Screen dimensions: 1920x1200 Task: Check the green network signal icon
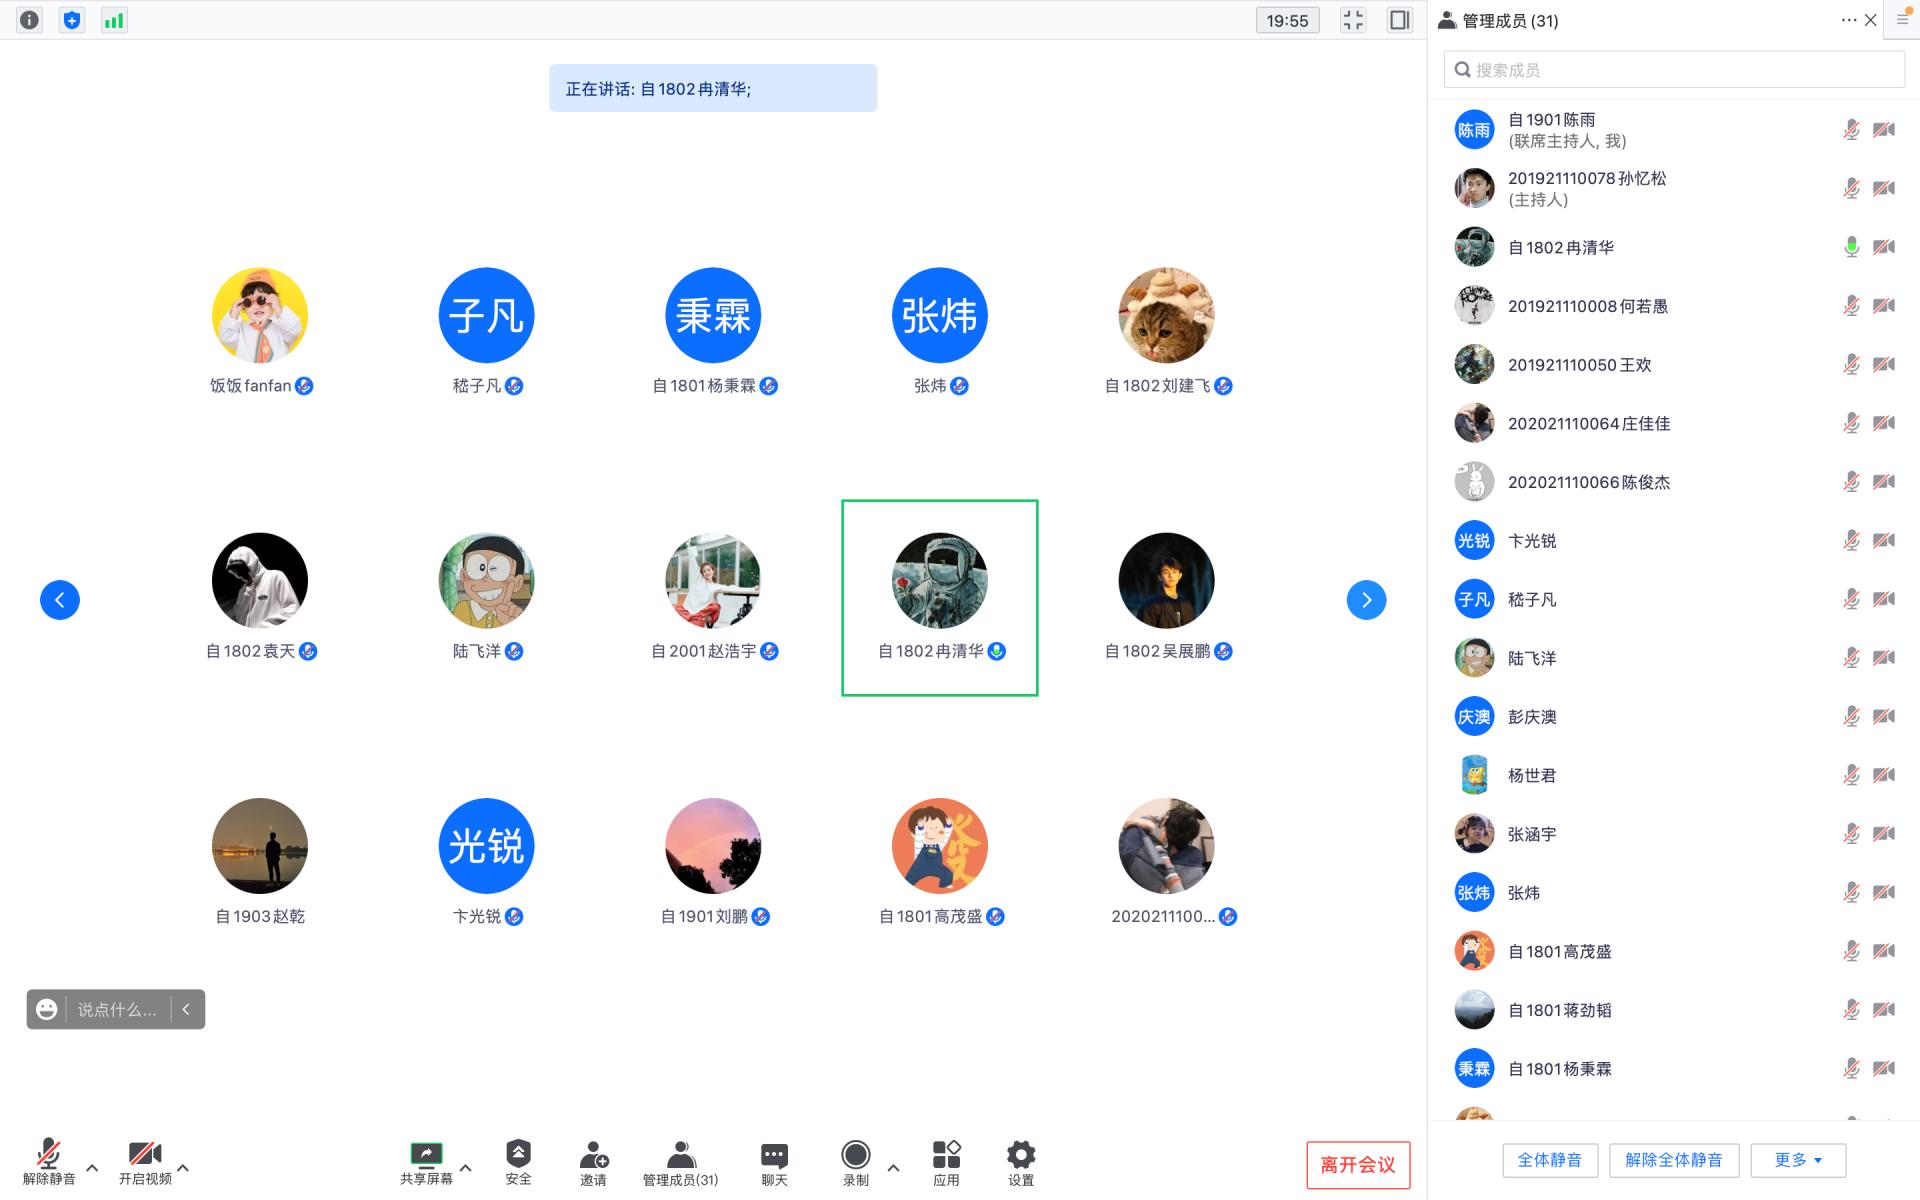click(114, 20)
